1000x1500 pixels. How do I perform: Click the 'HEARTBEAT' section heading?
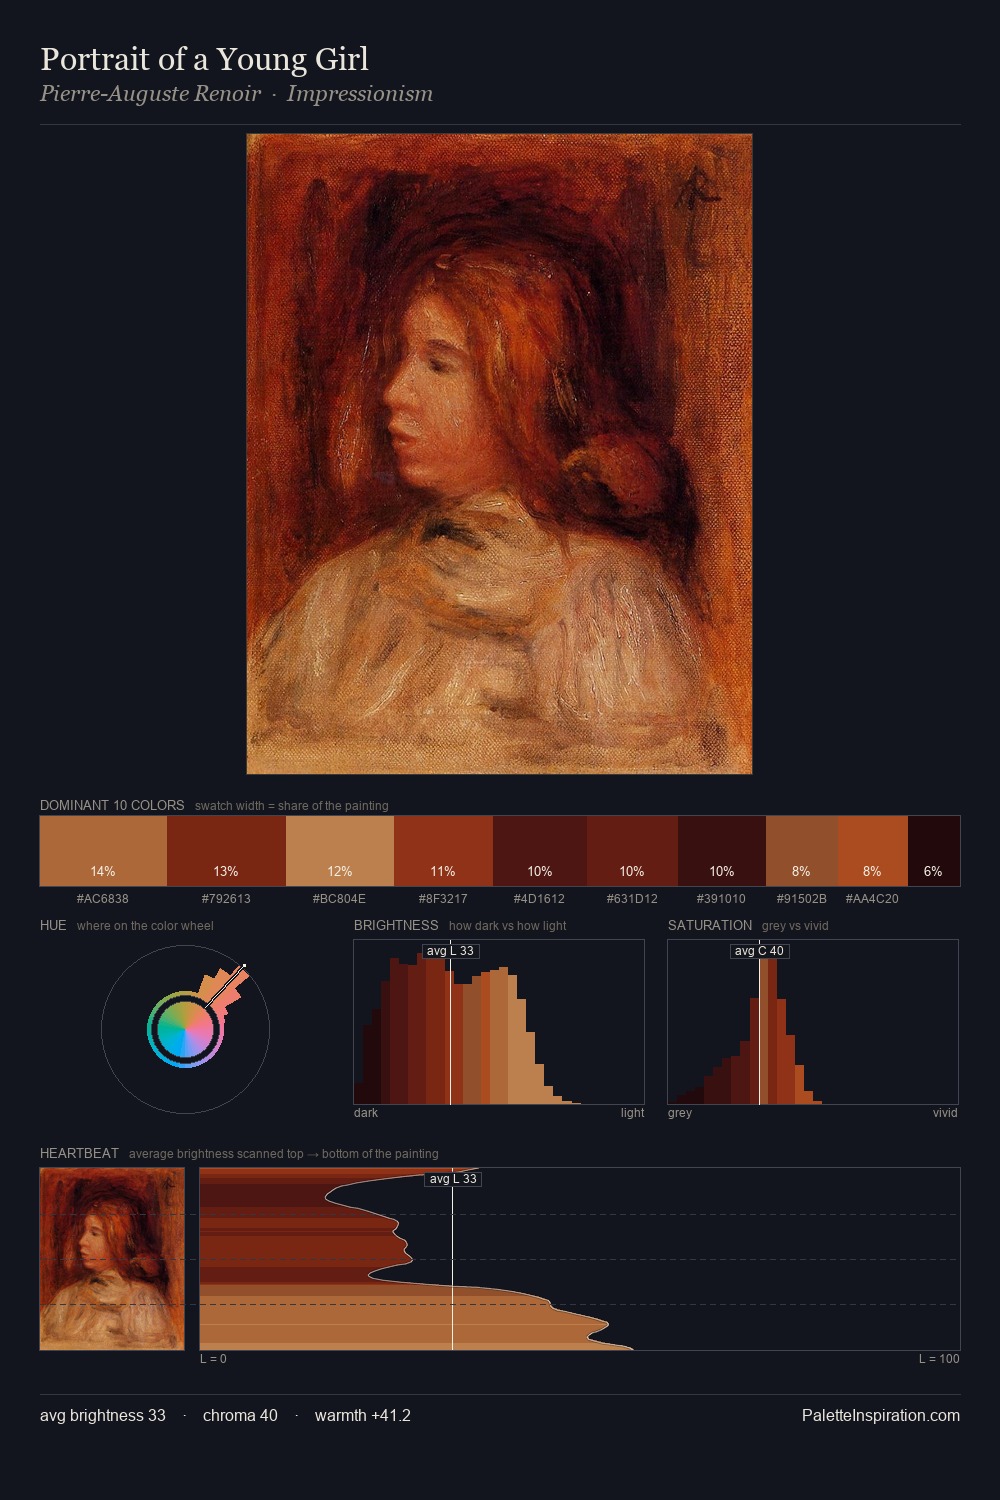point(79,1153)
